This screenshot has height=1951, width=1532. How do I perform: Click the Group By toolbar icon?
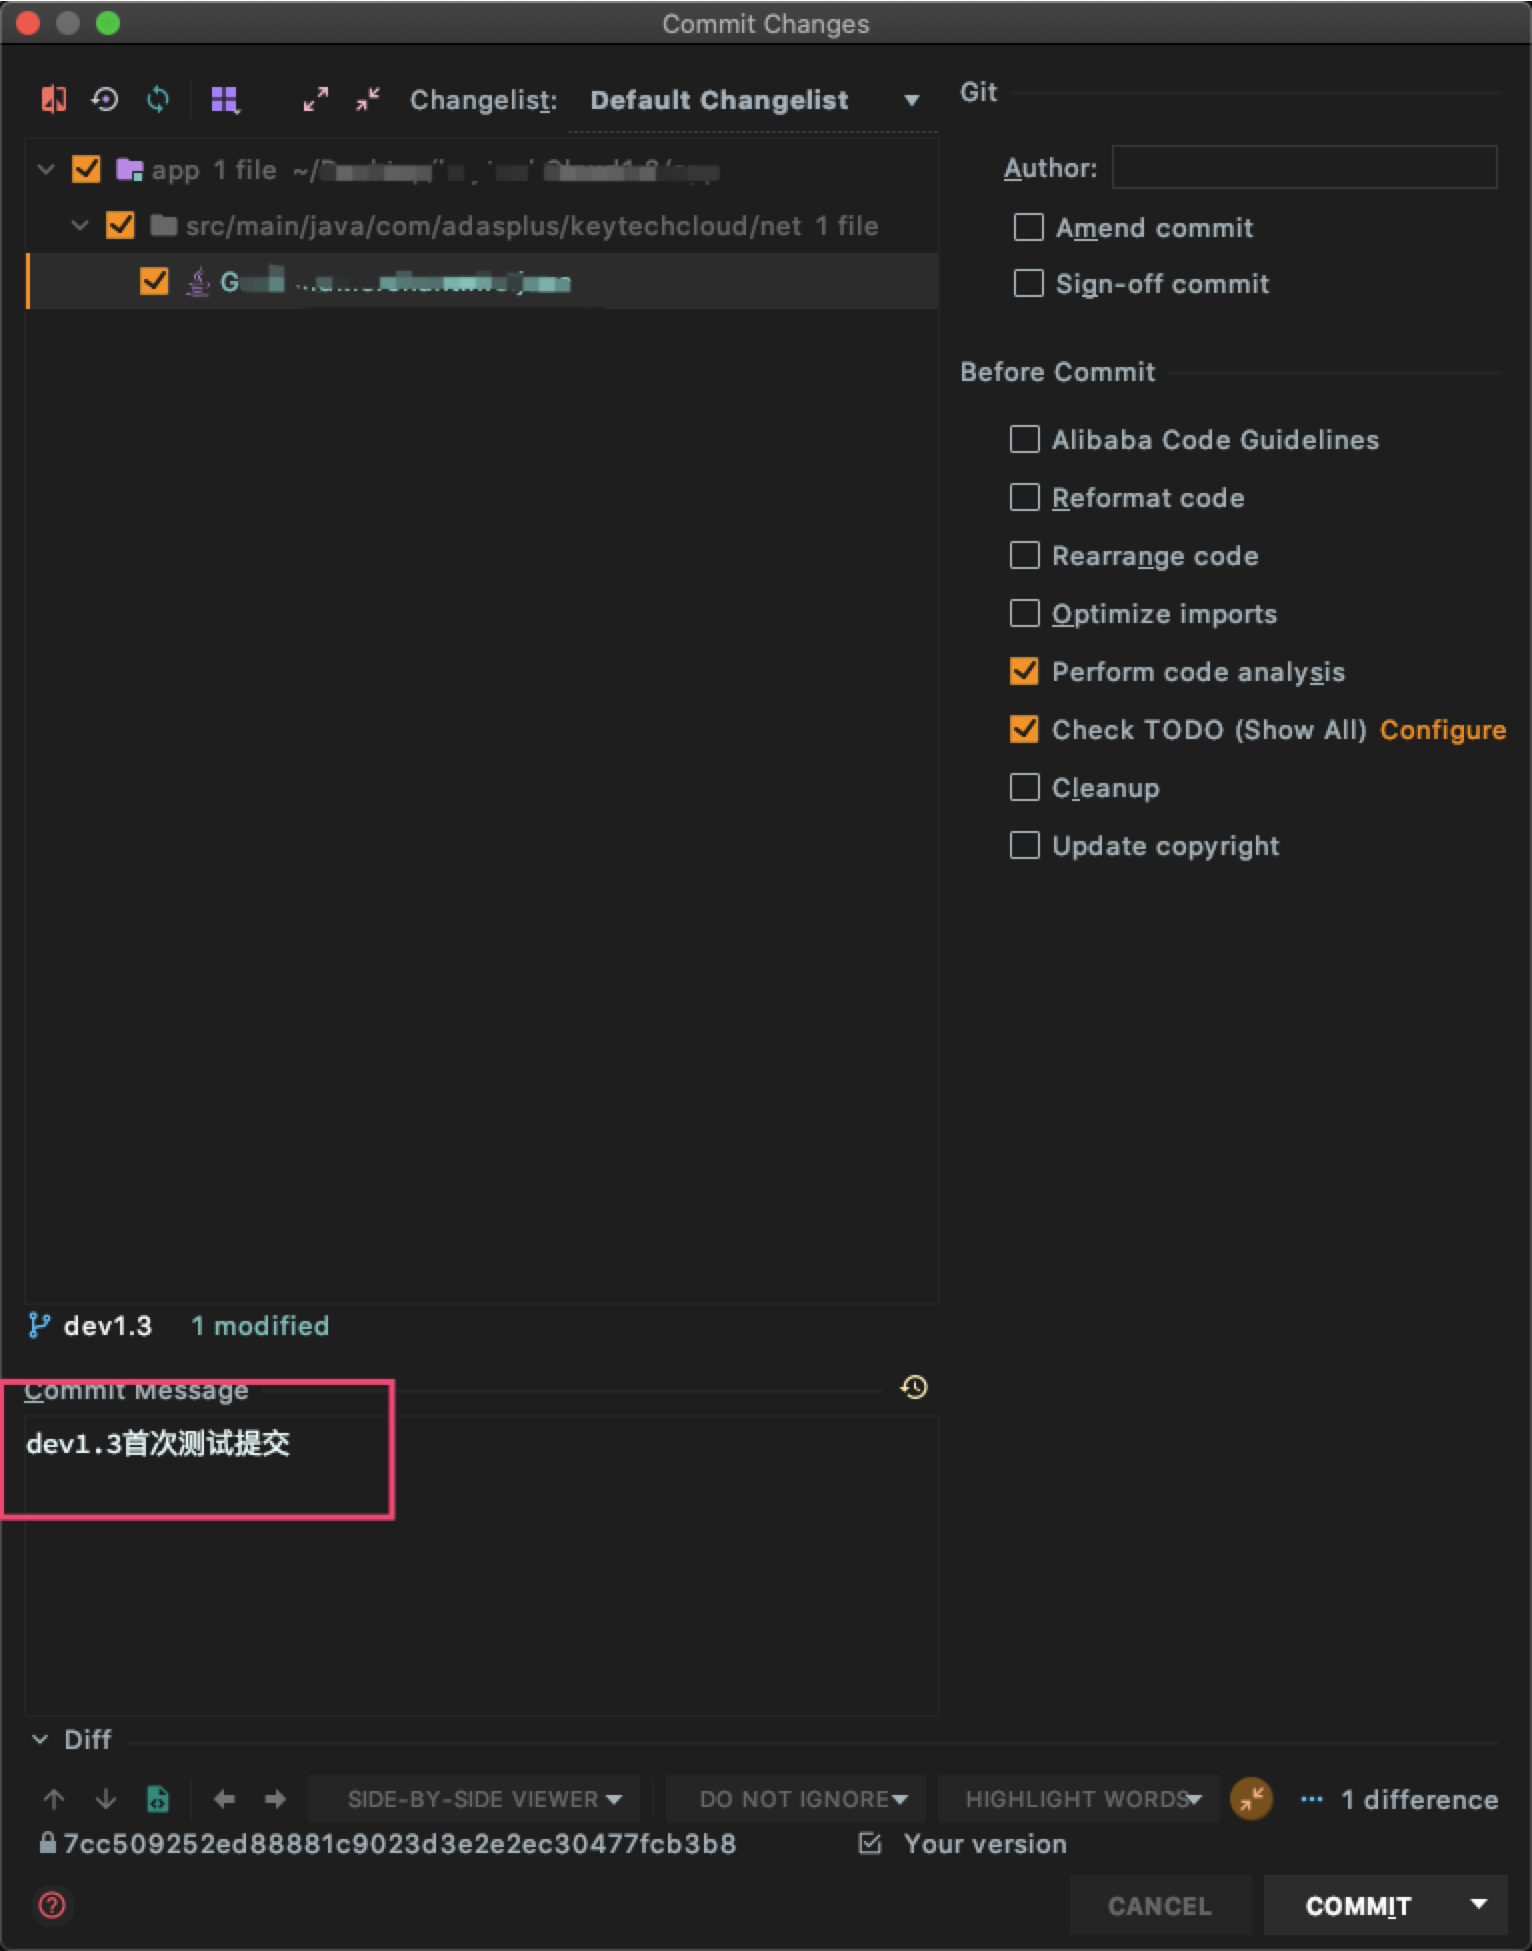[x=224, y=99]
